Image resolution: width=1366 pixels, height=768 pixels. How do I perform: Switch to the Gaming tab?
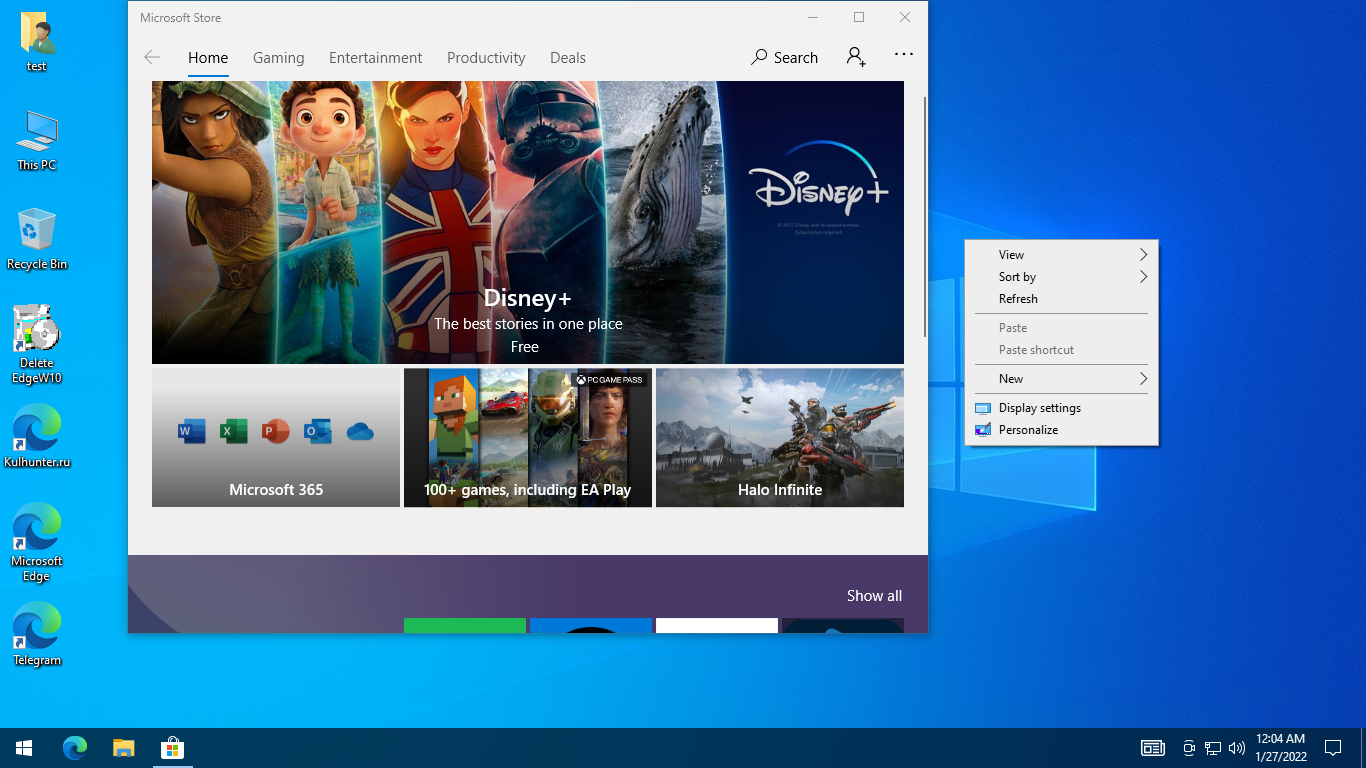[278, 58]
